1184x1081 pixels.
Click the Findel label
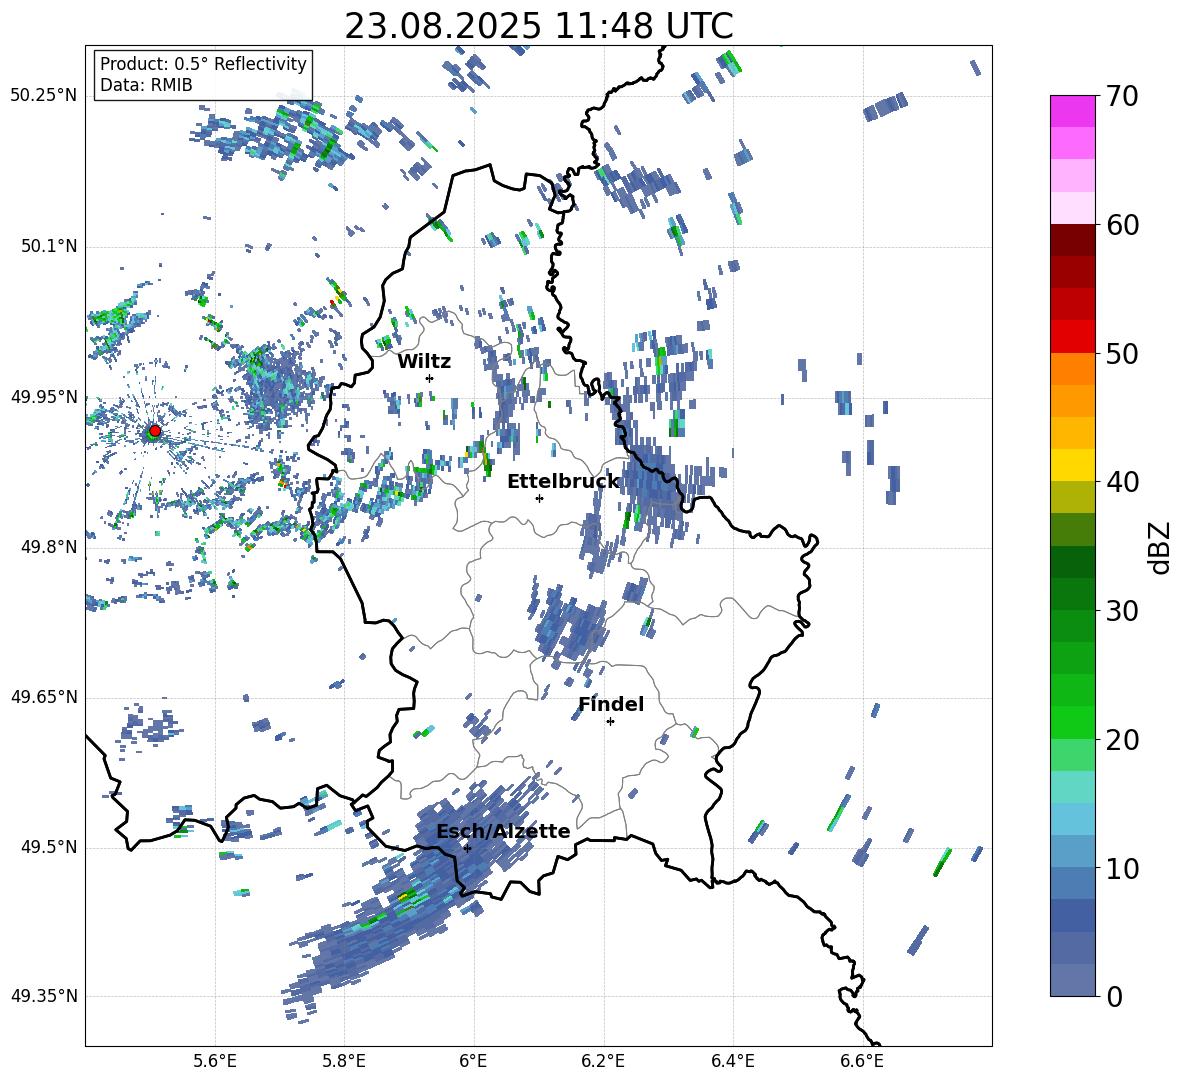click(x=611, y=704)
